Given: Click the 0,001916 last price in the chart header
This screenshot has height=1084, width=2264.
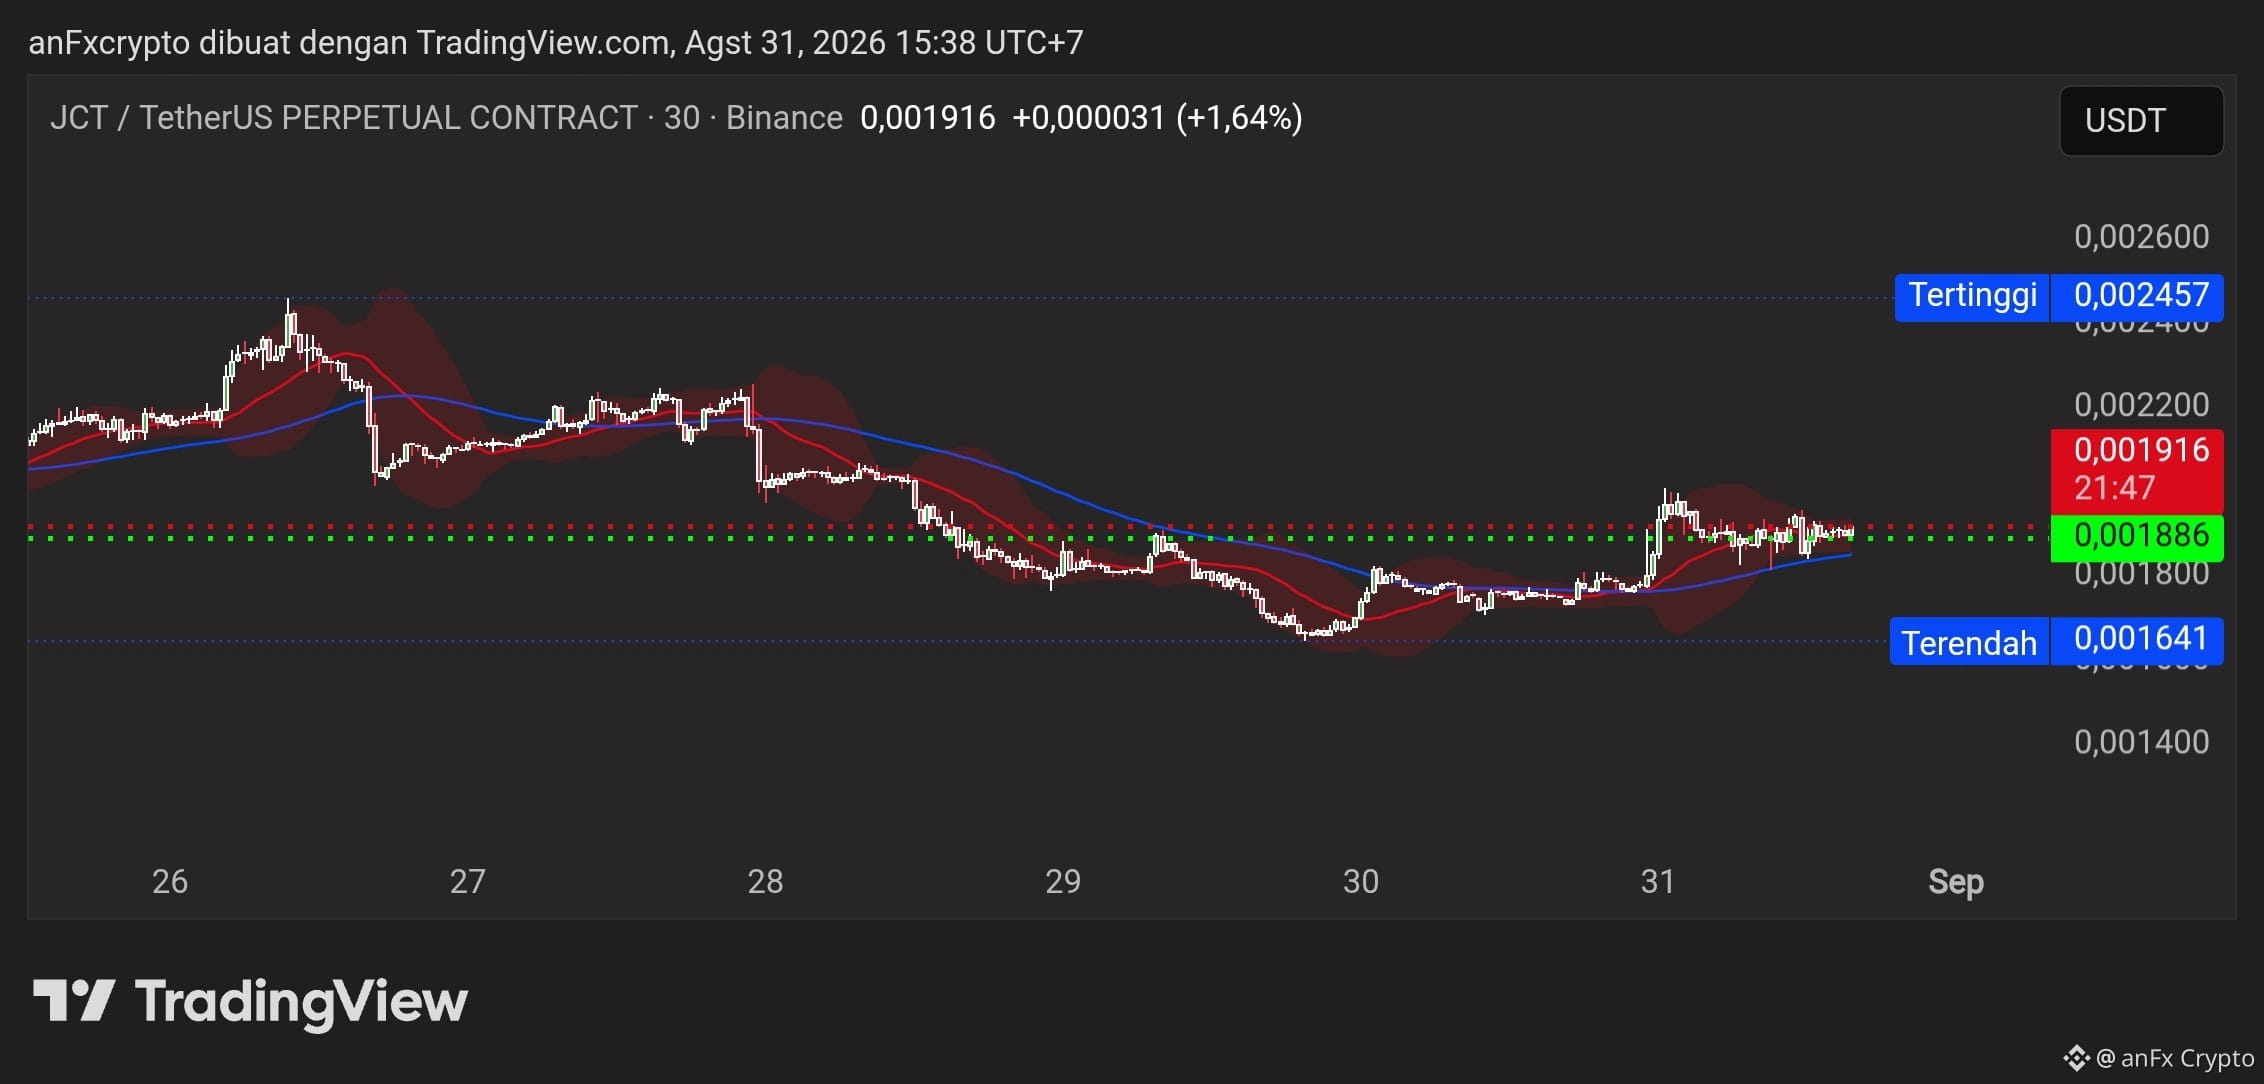Looking at the screenshot, I should (928, 118).
